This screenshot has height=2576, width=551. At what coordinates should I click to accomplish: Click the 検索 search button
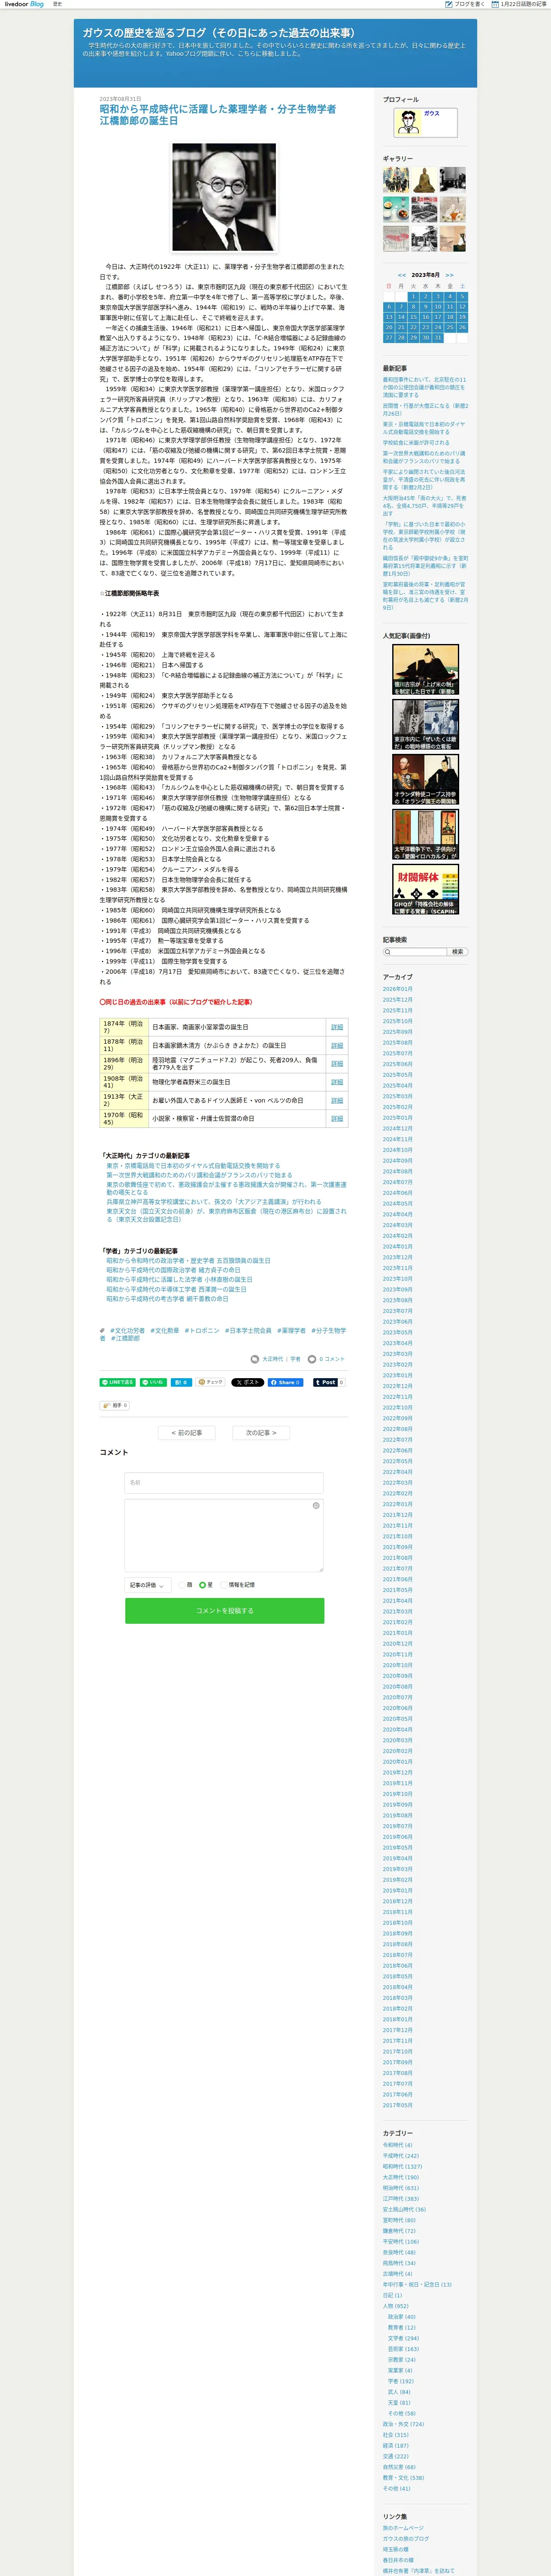pyautogui.click(x=457, y=952)
